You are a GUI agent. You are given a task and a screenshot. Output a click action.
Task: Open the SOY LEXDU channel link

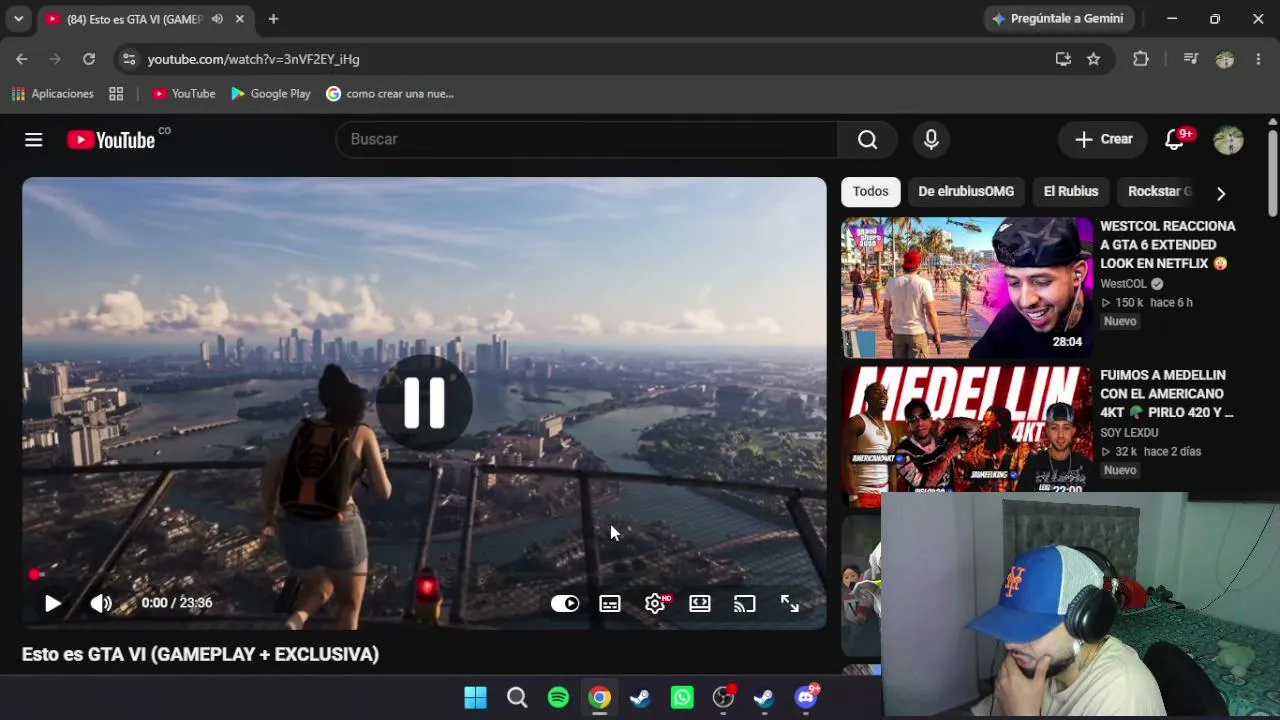pyautogui.click(x=1129, y=433)
